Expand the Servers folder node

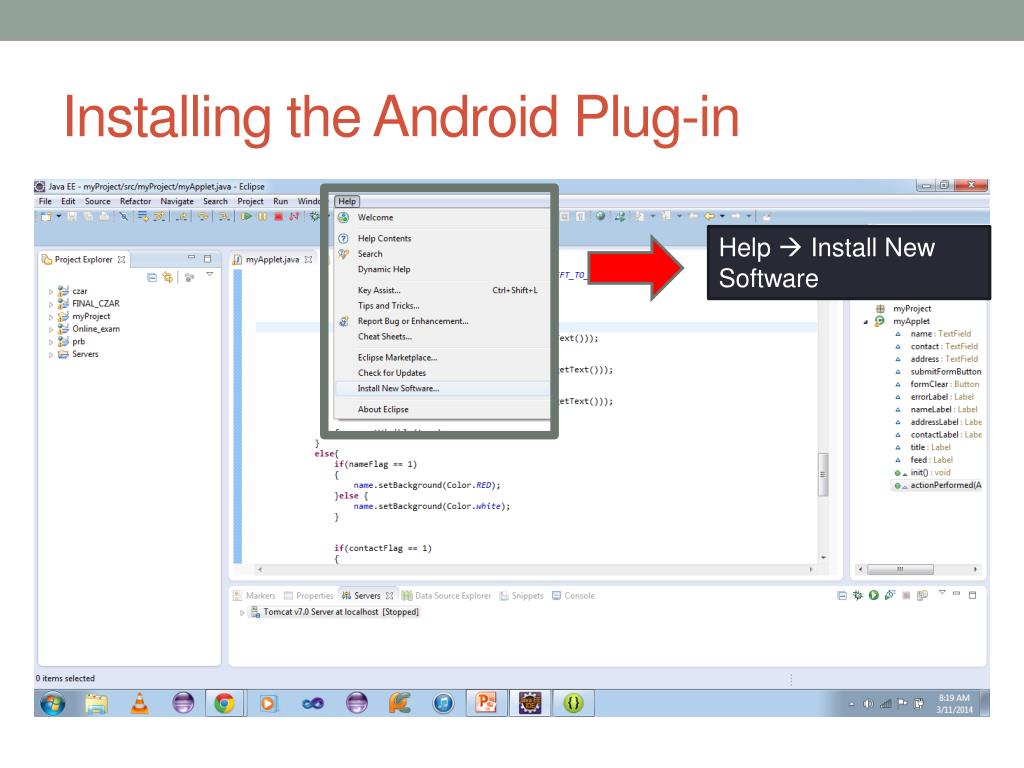pos(51,355)
